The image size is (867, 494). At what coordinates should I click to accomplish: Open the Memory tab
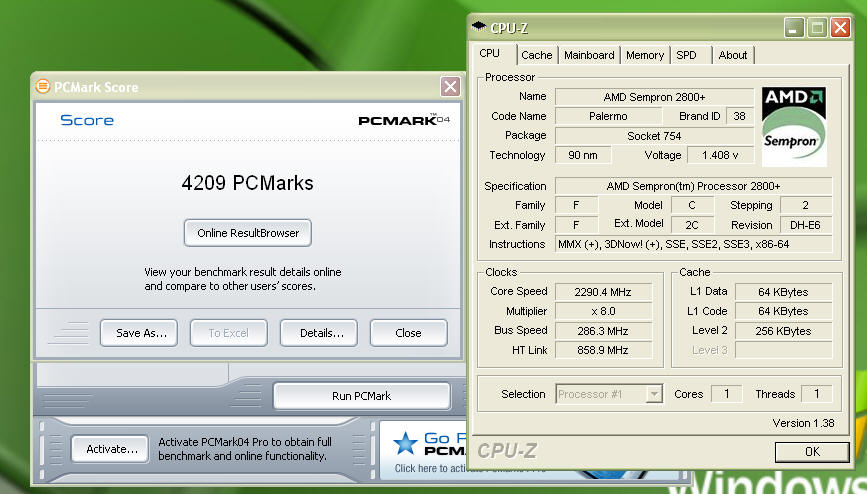pyautogui.click(x=645, y=55)
